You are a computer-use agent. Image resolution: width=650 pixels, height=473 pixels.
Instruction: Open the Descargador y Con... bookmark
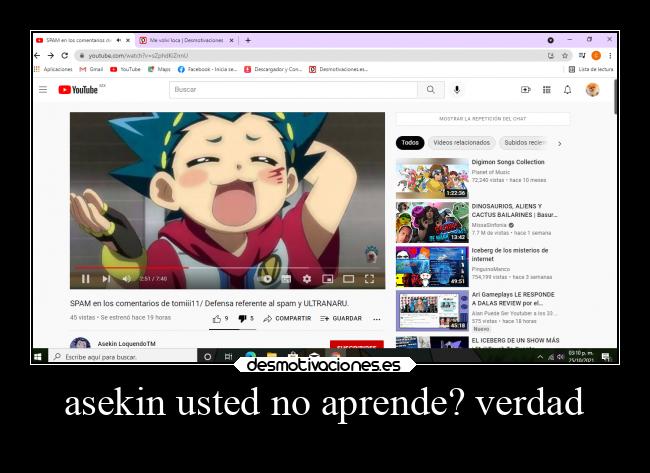coord(273,69)
